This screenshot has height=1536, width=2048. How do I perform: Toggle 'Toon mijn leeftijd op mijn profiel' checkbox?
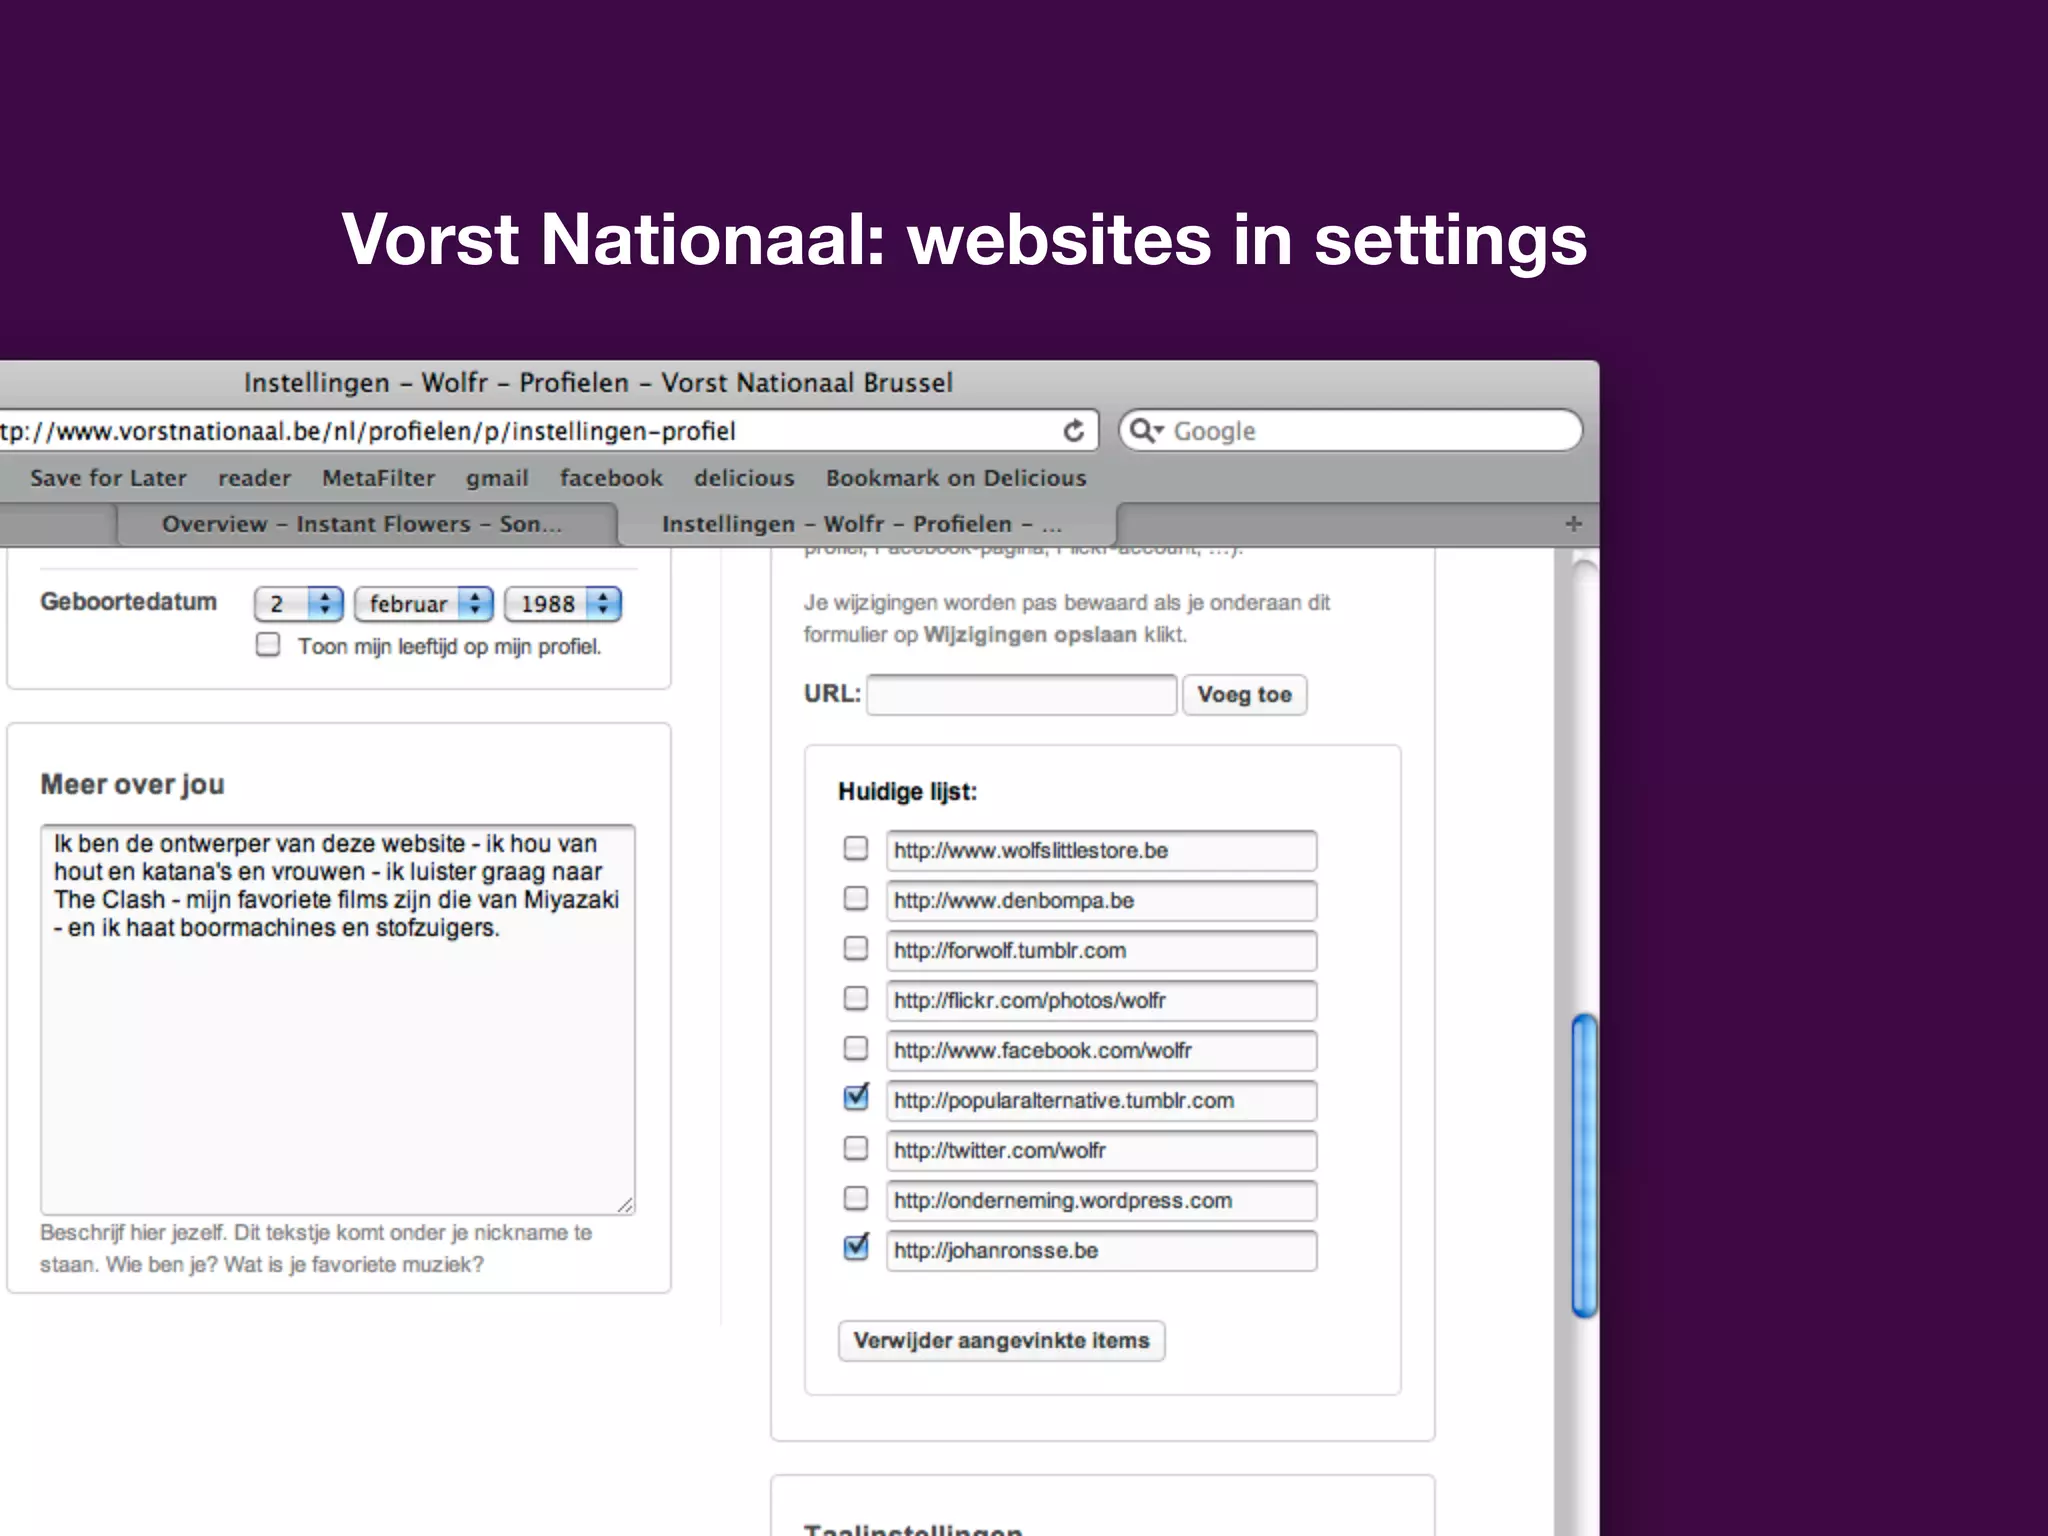click(x=268, y=645)
